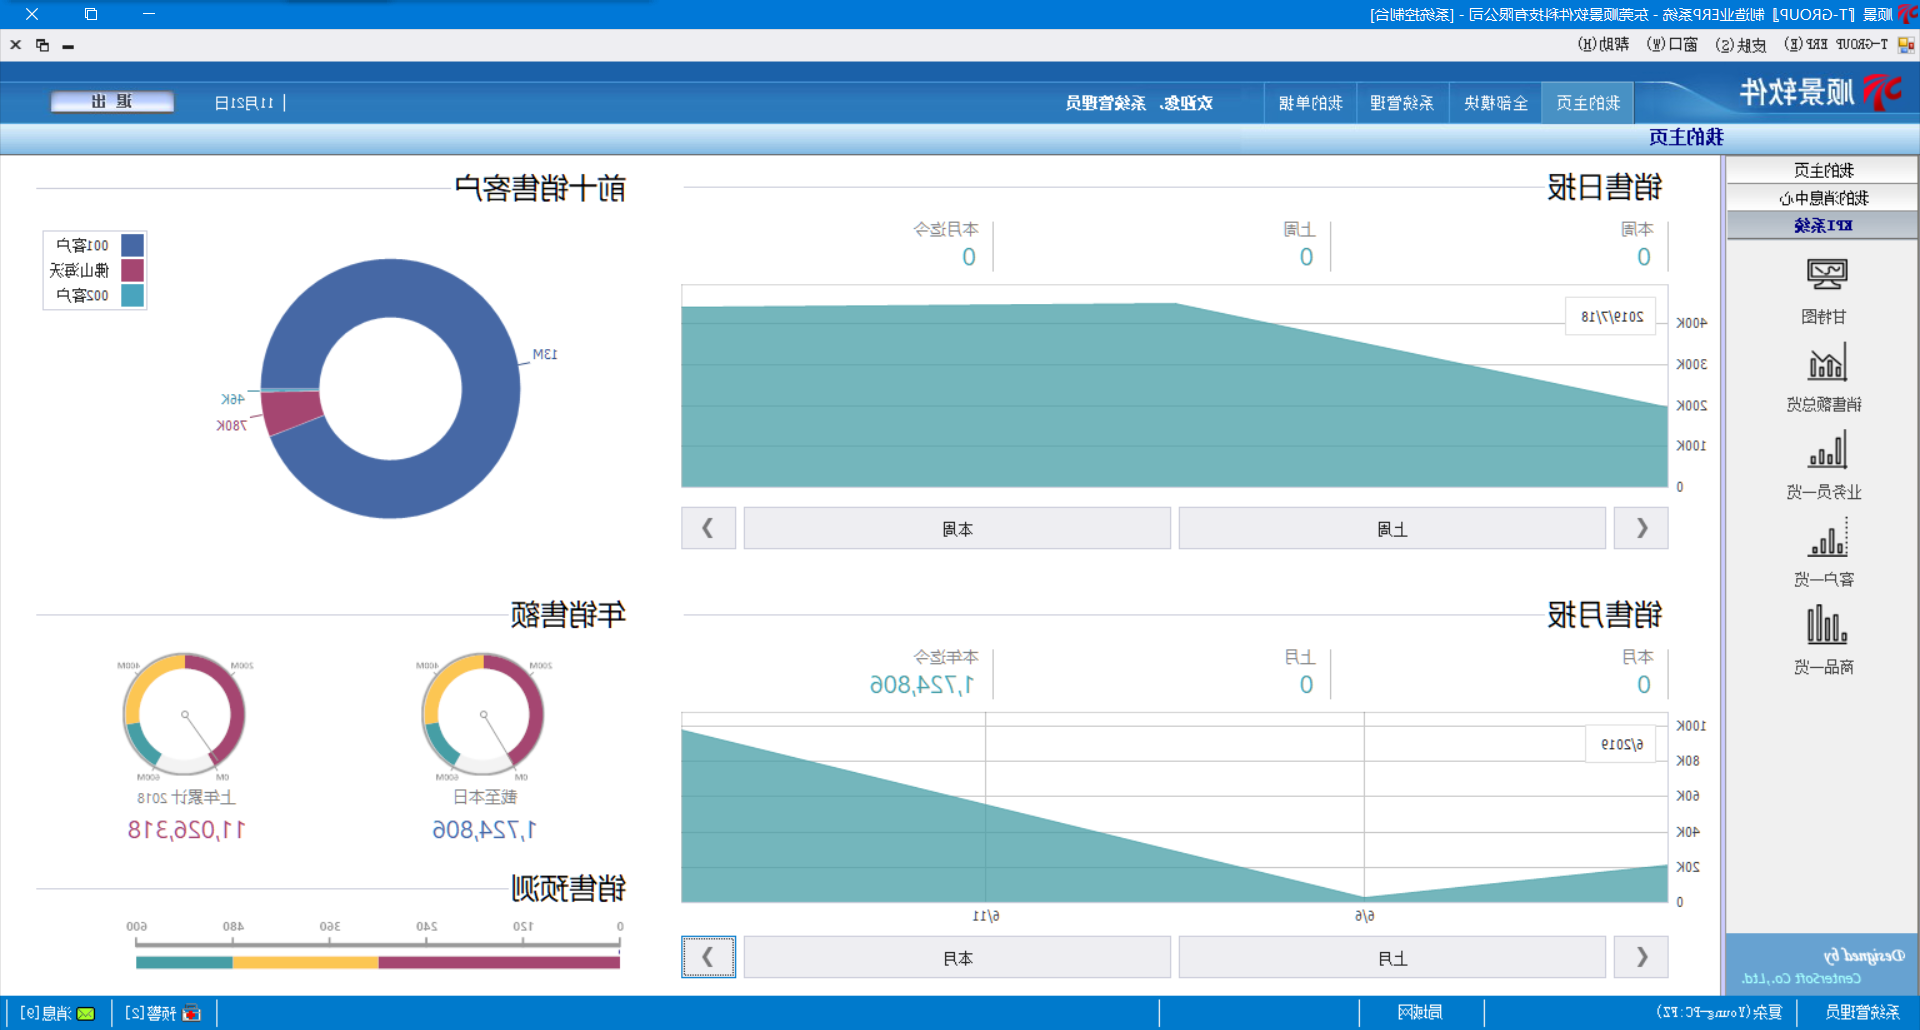1920x1030 pixels.
Task: Open the 商品一览 product list icon
Action: [1826, 626]
